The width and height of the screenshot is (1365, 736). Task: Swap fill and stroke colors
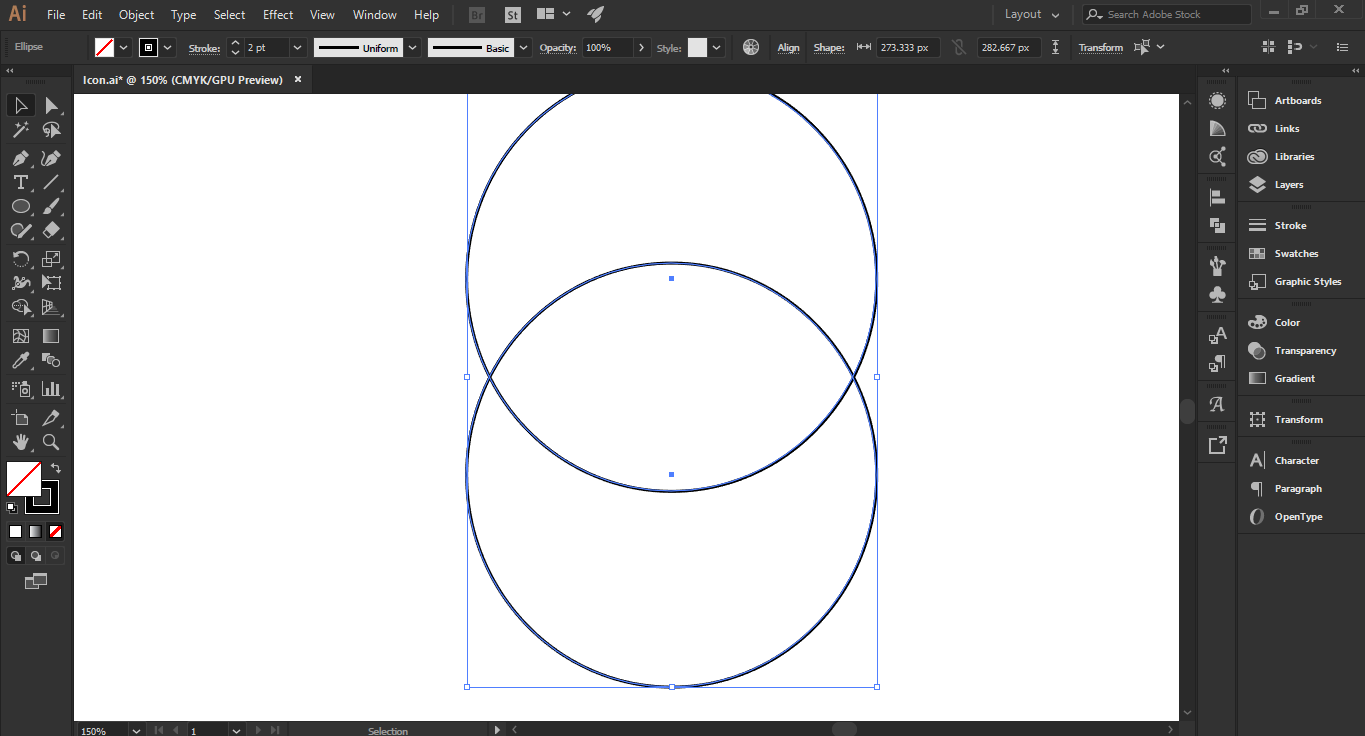[x=56, y=467]
